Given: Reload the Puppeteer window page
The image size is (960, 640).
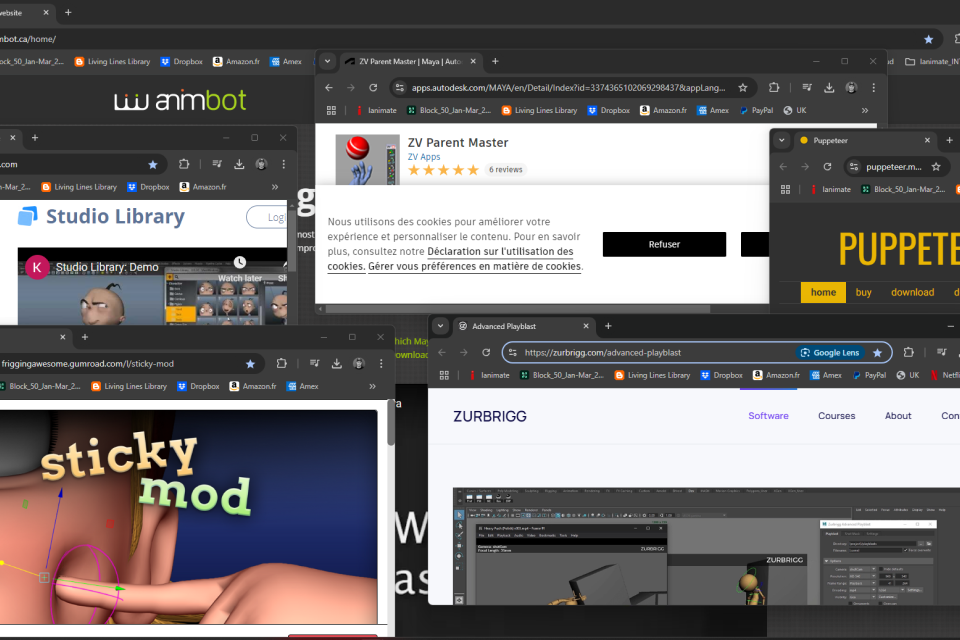Looking at the screenshot, I should point(827,167).
